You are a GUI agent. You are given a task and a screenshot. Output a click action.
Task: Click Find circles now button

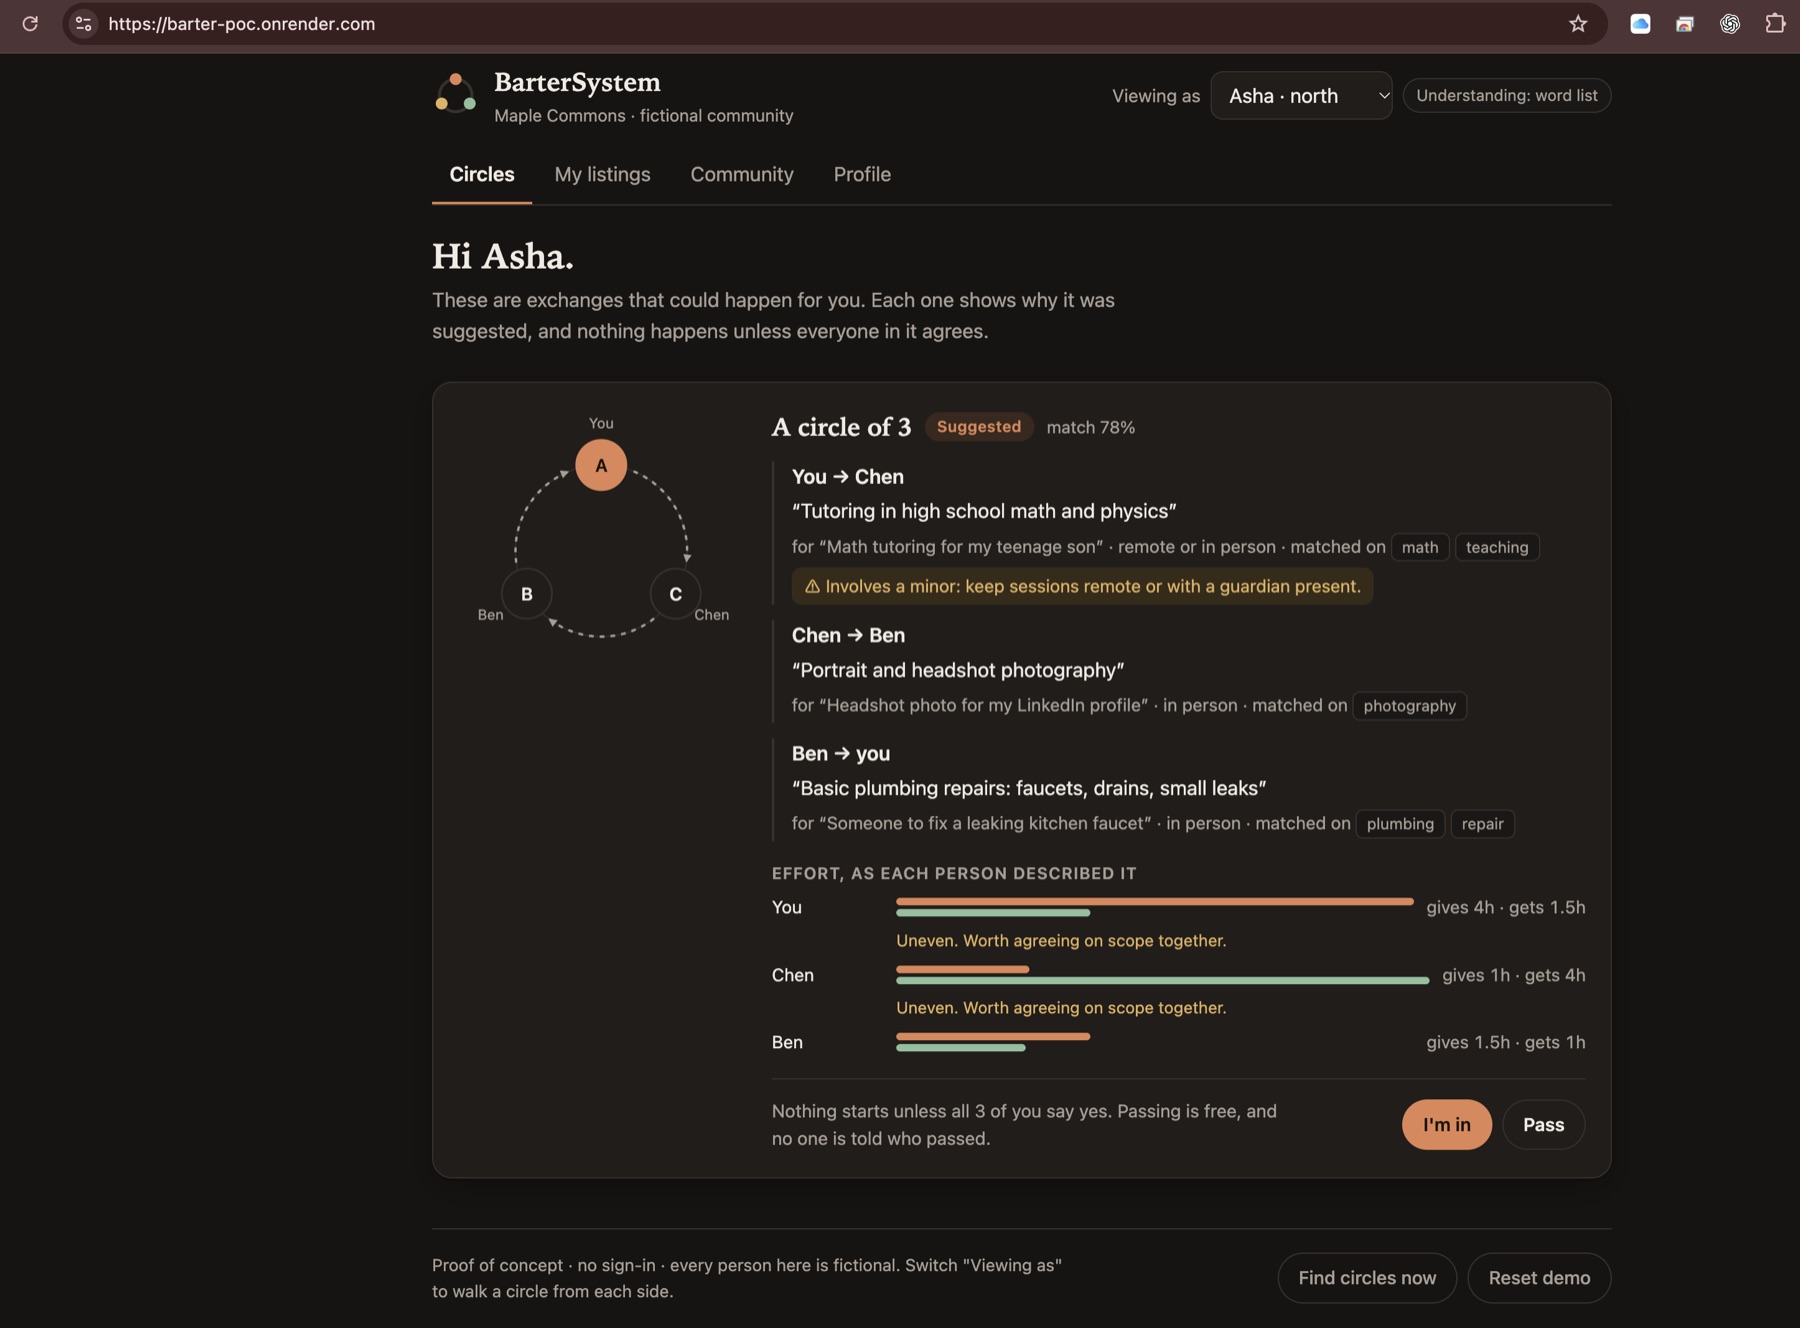click(x=1367, y=1278)
